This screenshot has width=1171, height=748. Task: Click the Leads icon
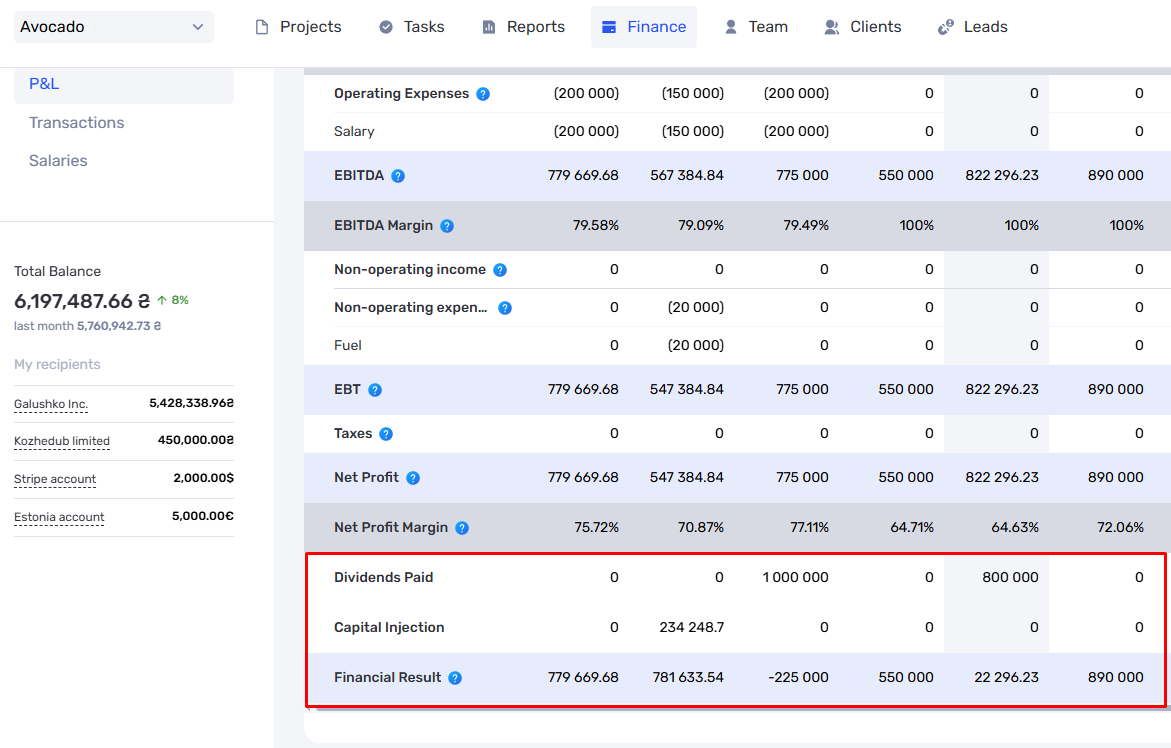tap(945, 27)
